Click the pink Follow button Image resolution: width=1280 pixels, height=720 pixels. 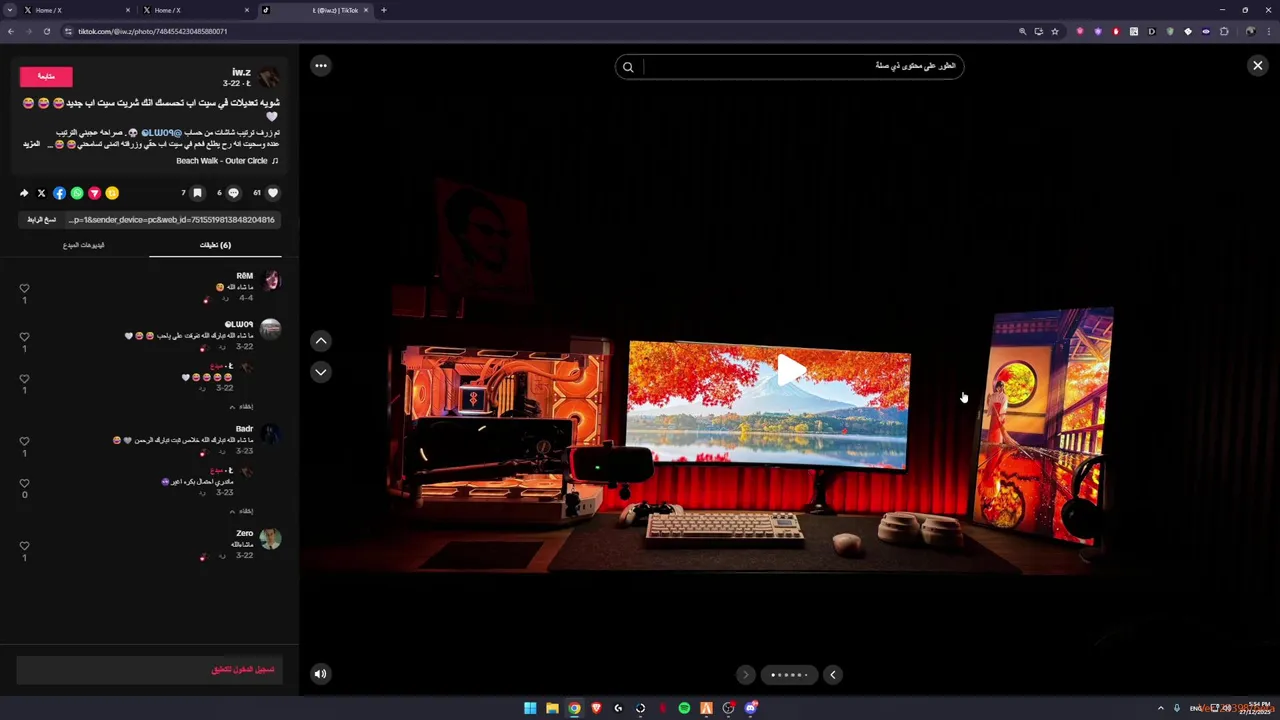(x=46, y=76)
